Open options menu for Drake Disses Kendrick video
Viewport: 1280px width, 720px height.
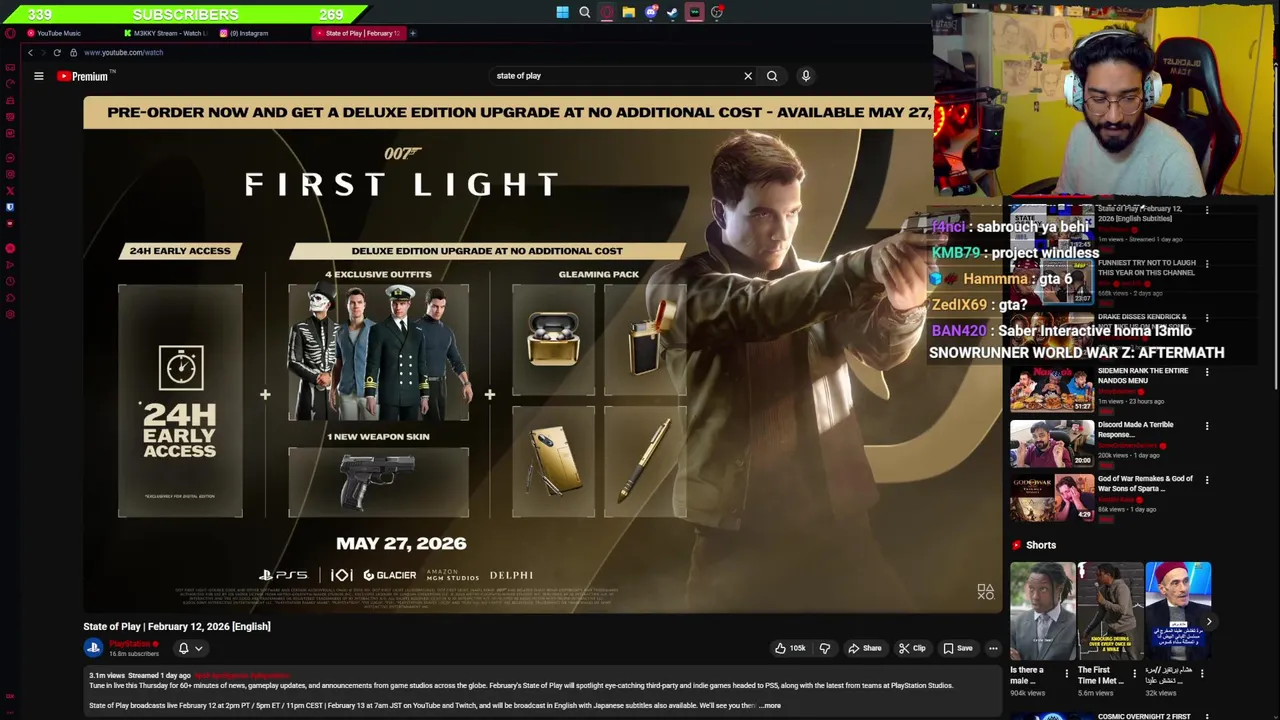pyautogui.click(x=1207, y=318)
